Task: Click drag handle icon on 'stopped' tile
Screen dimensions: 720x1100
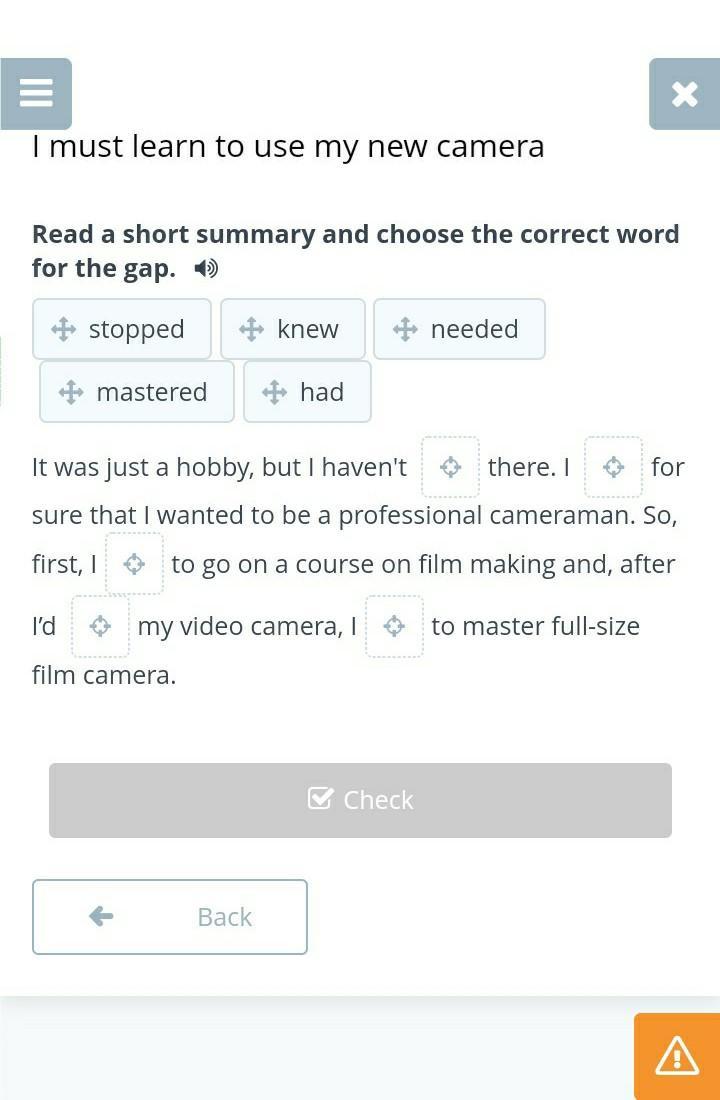Action: (x=63, y=329)
